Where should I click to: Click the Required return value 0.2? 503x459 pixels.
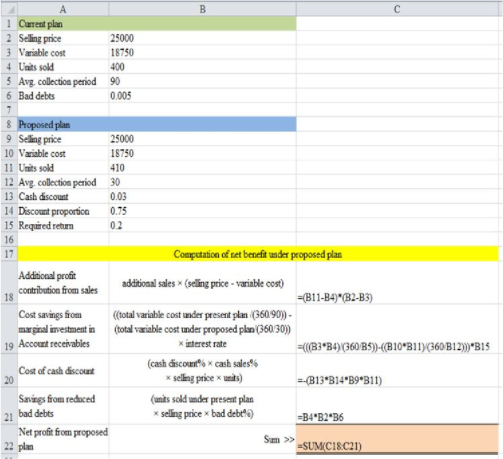(x=202, y=226)
